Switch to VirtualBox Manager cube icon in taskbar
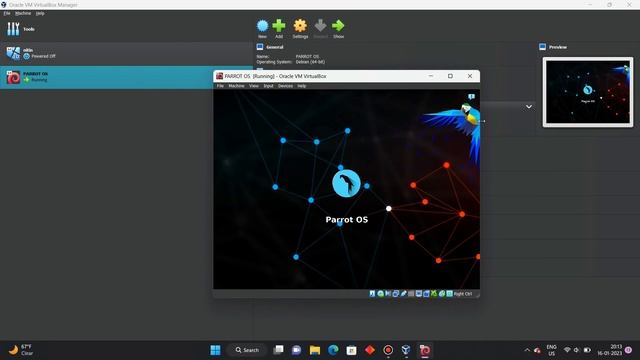This screenshot has height=360, width=640. click(406, 350)
